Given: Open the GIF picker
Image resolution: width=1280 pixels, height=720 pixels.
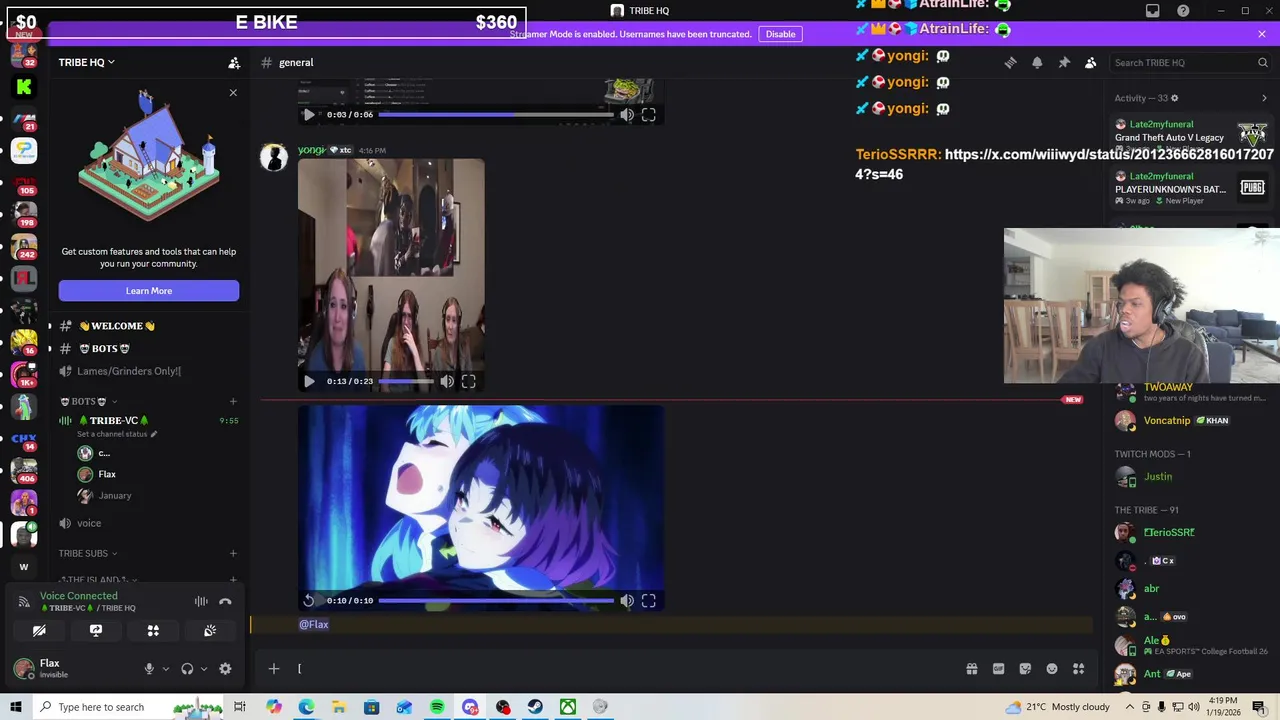Looking at the screenshot, I should (998, 669).
